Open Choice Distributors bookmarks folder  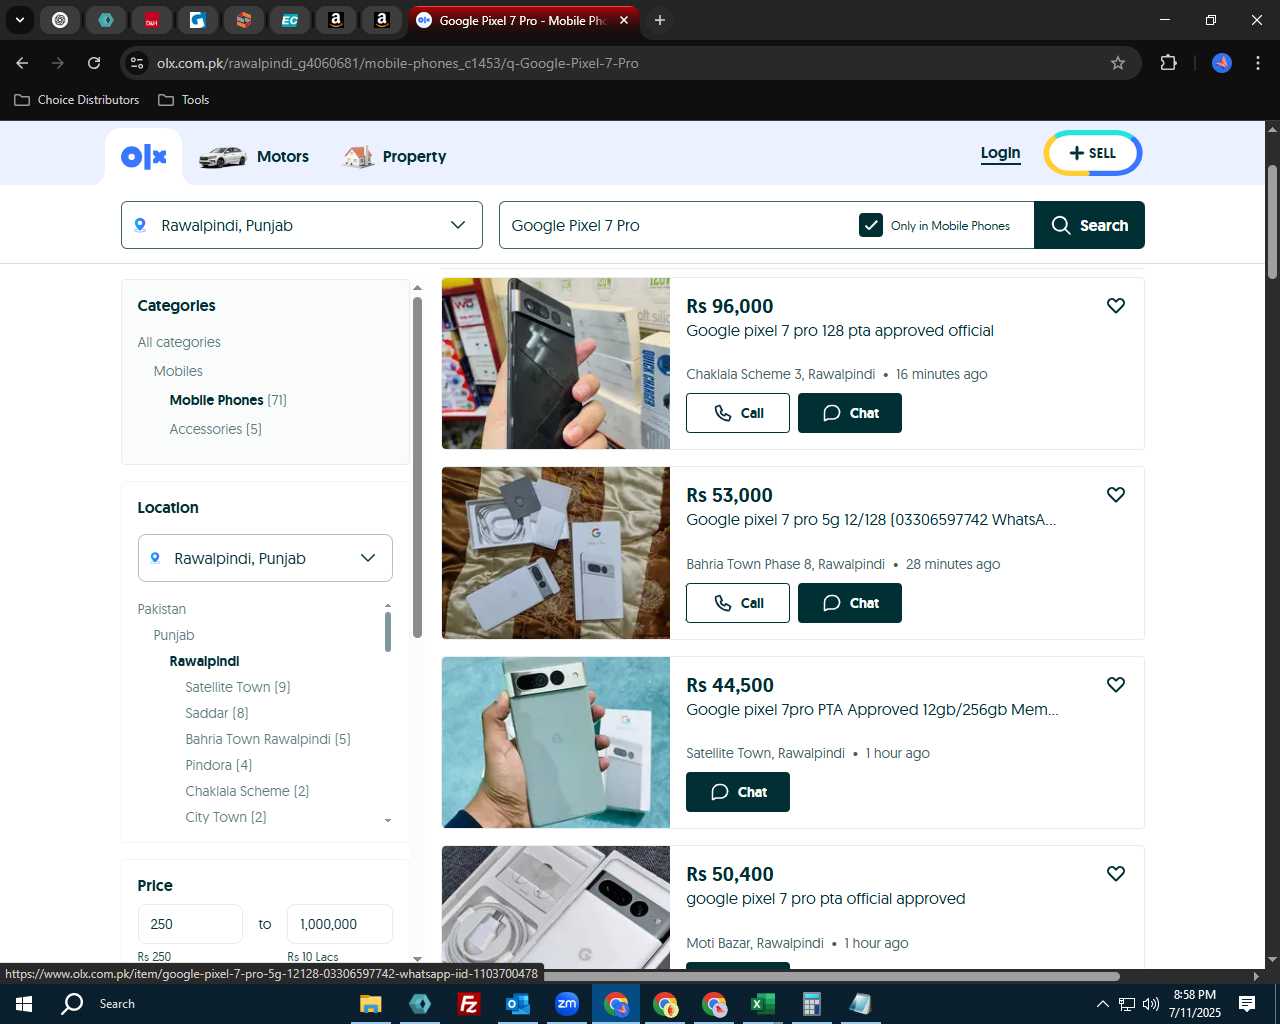[77, 100]
